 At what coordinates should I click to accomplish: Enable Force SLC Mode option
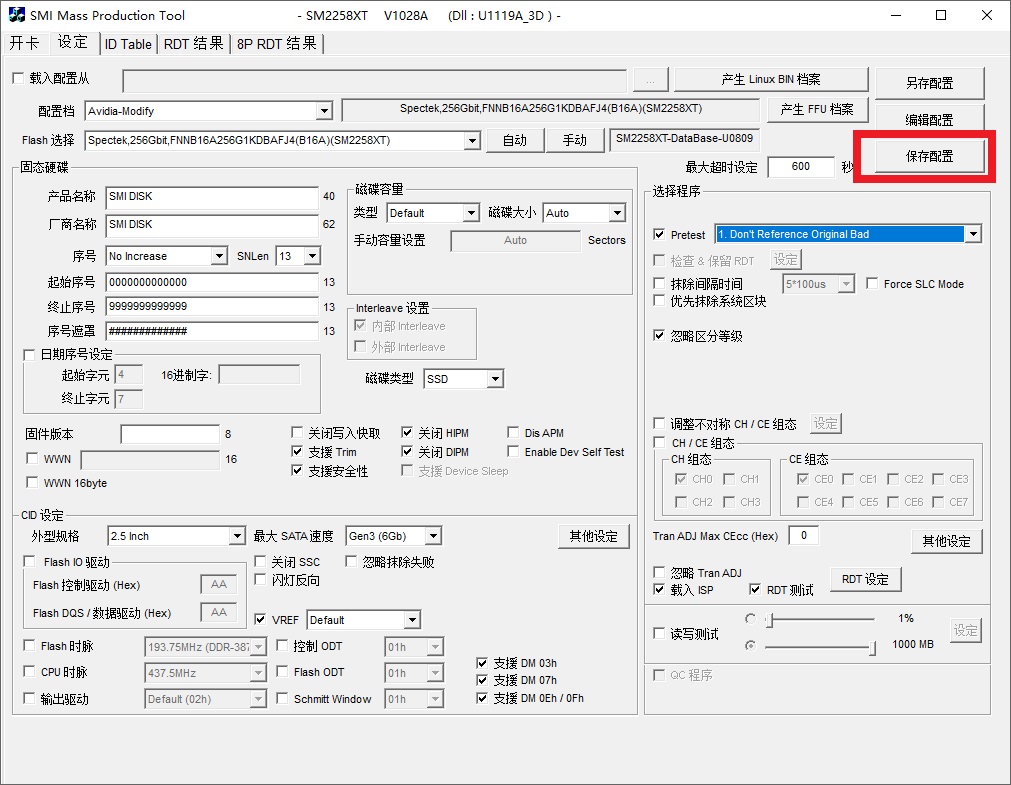[x=872, y=284]
